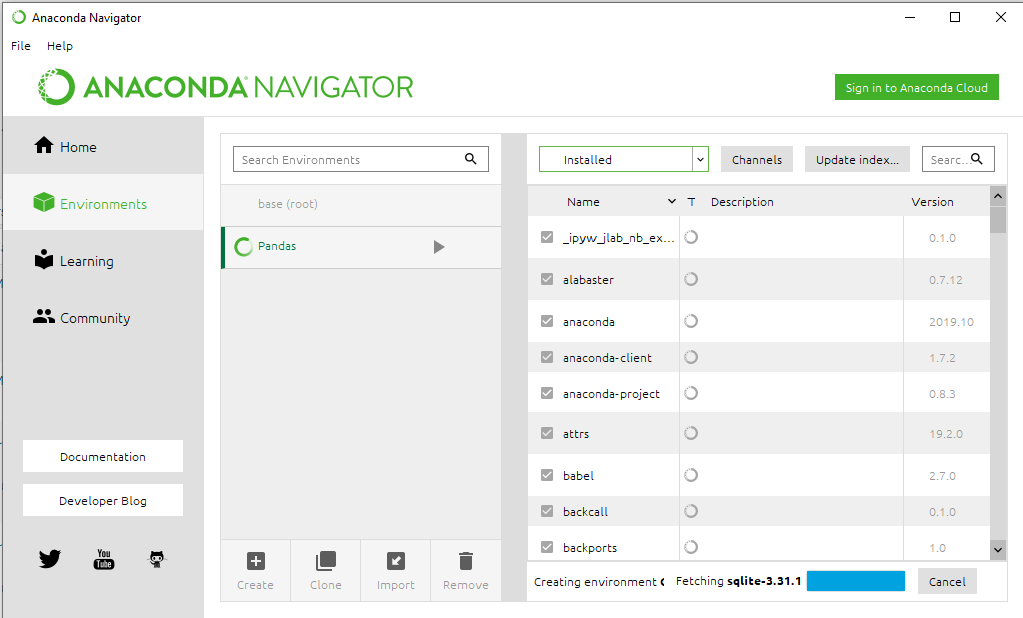1023x618 pixels.
Task: Open the File menu
Action: [21, 46]
